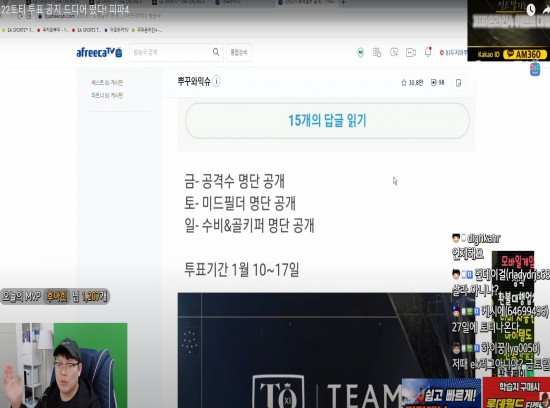Click the green pin icon in afreecaTV header
550x408 pixels.
(x=360, y=53)
